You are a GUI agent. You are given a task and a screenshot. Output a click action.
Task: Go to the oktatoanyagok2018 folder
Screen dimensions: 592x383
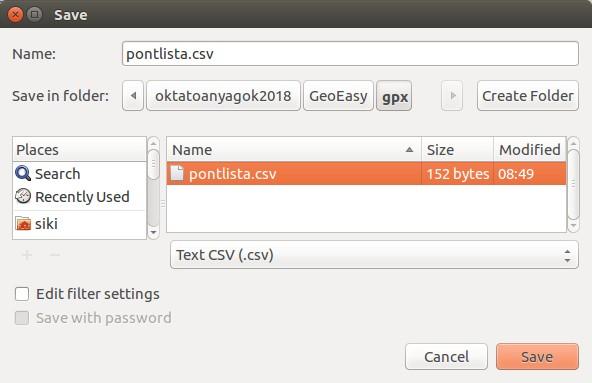223,96
